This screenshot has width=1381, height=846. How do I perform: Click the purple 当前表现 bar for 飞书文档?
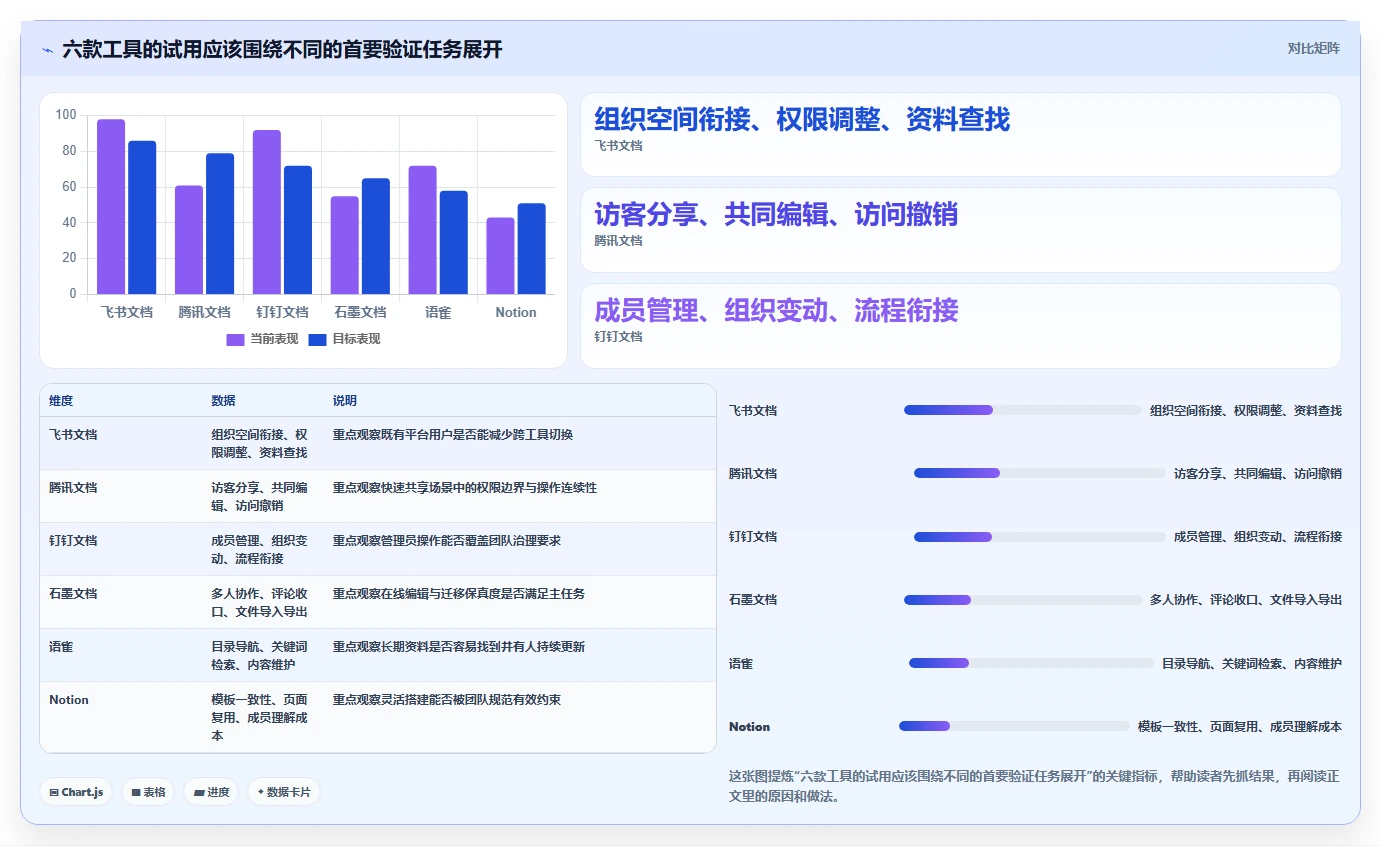pyautogui.click(x=111, y=207)
